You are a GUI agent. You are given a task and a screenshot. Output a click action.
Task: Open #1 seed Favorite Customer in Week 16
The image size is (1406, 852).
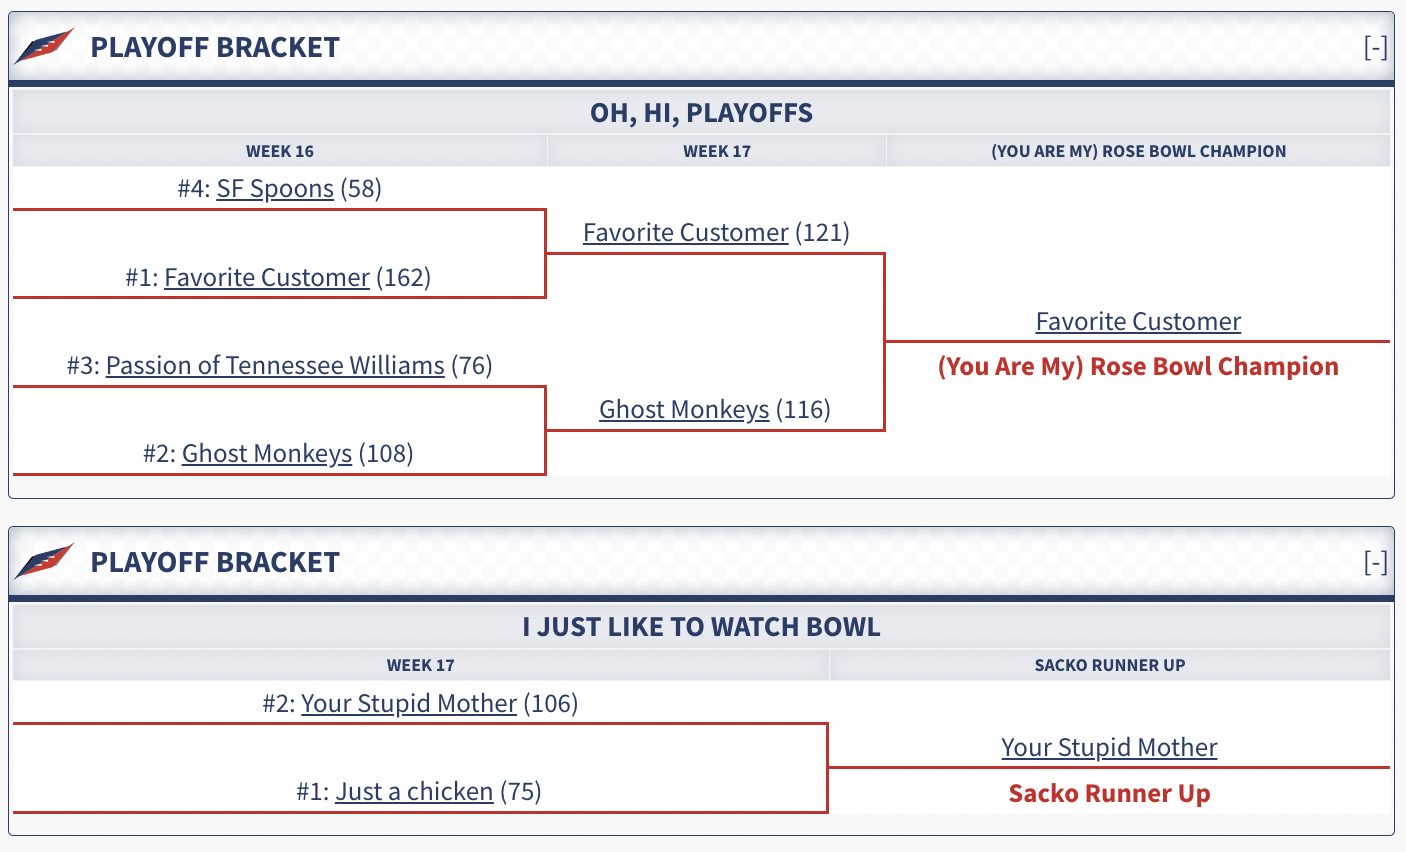click(x=267, y=277)
